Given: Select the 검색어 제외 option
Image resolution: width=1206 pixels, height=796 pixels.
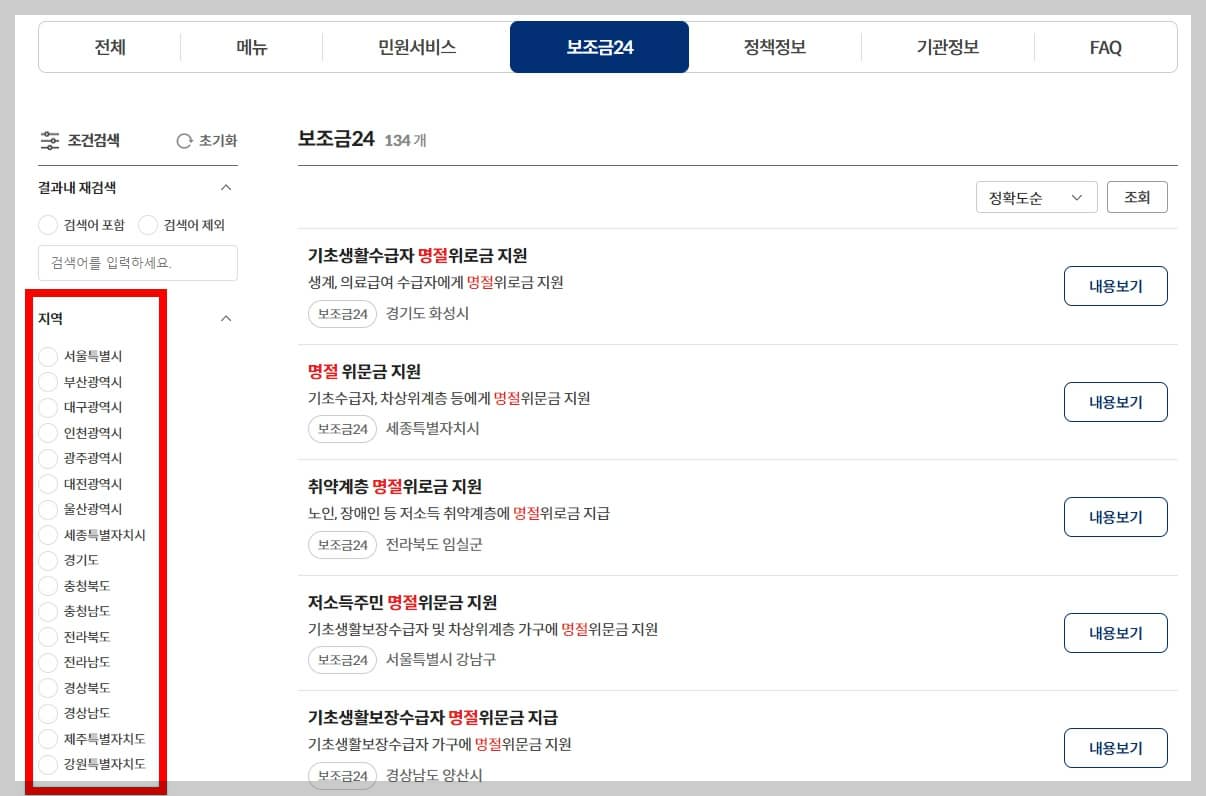Looking at the screenshot, I should pos(146,225).
